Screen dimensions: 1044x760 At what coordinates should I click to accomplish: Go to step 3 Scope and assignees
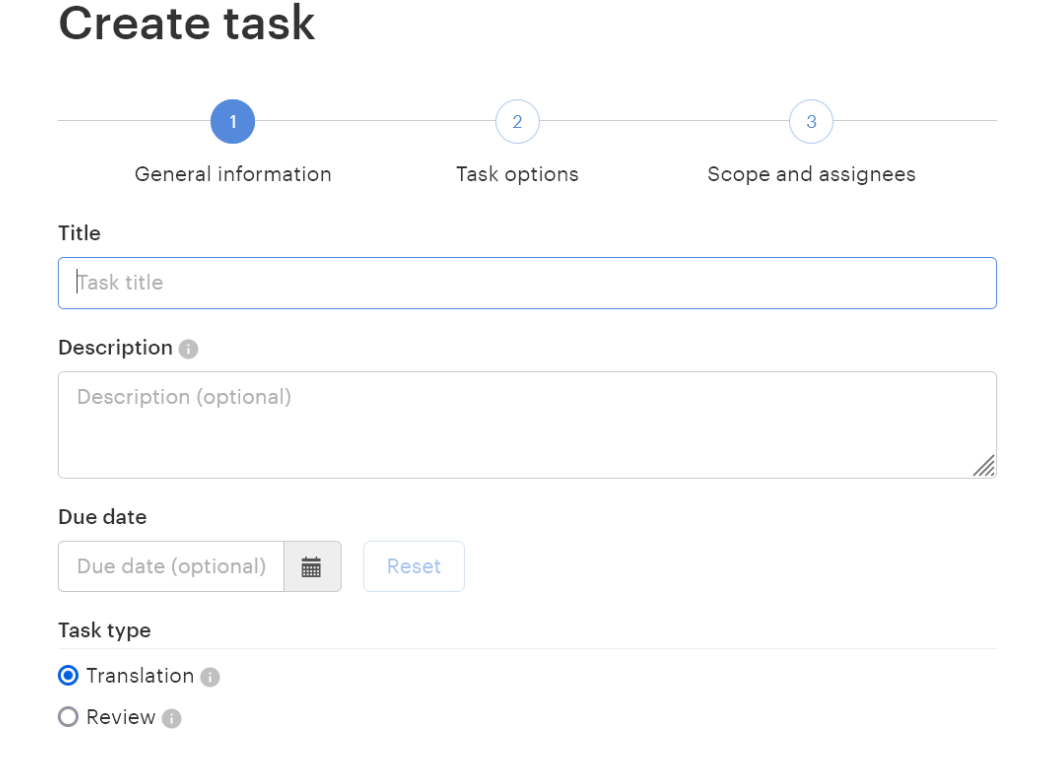pos(811,121)
